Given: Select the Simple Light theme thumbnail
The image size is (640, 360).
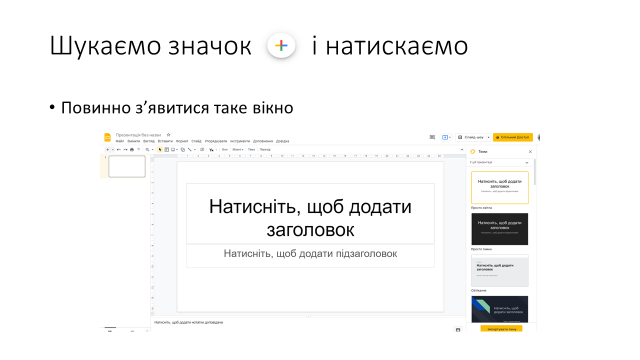Looking at the screenshot, I should [500, 187].
